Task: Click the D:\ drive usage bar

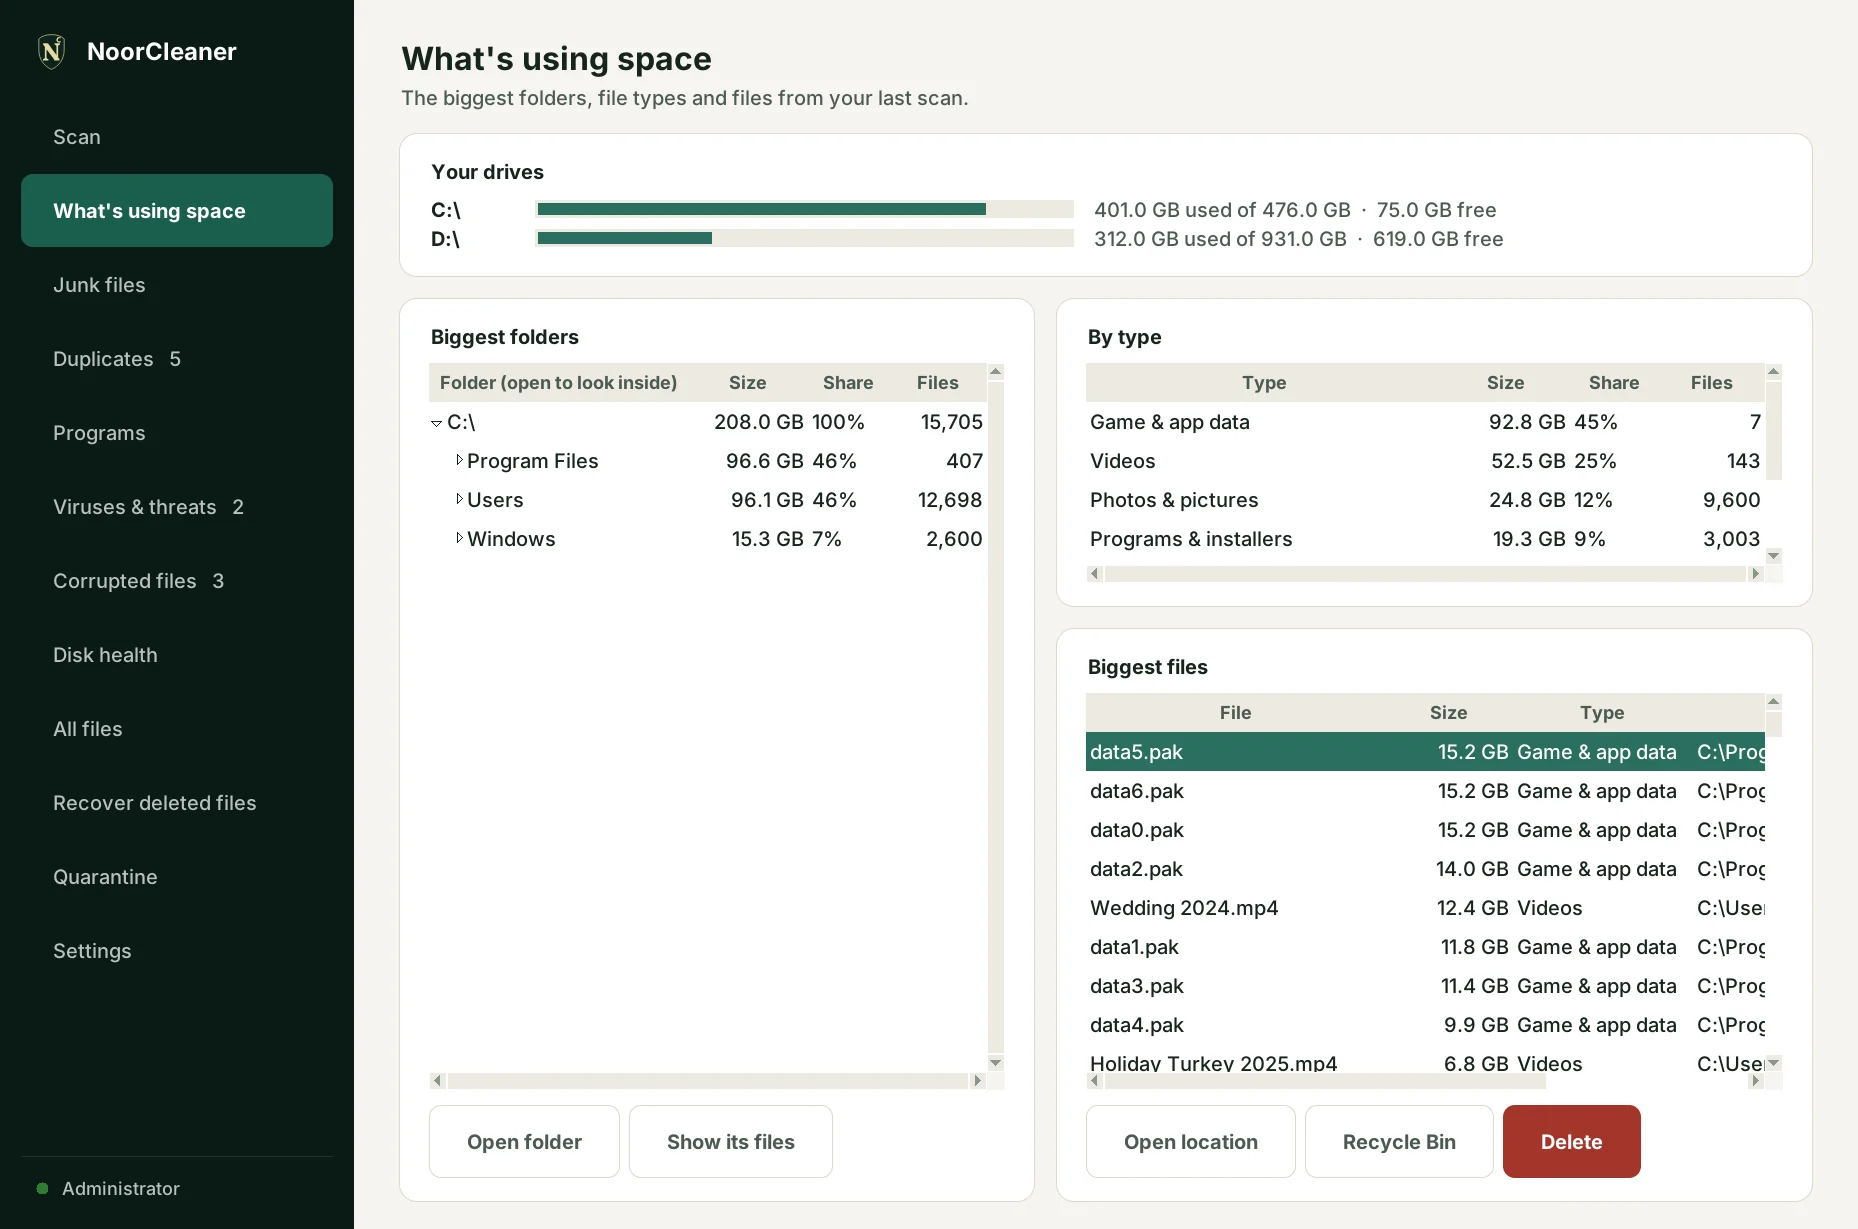Action: point(805,238)
